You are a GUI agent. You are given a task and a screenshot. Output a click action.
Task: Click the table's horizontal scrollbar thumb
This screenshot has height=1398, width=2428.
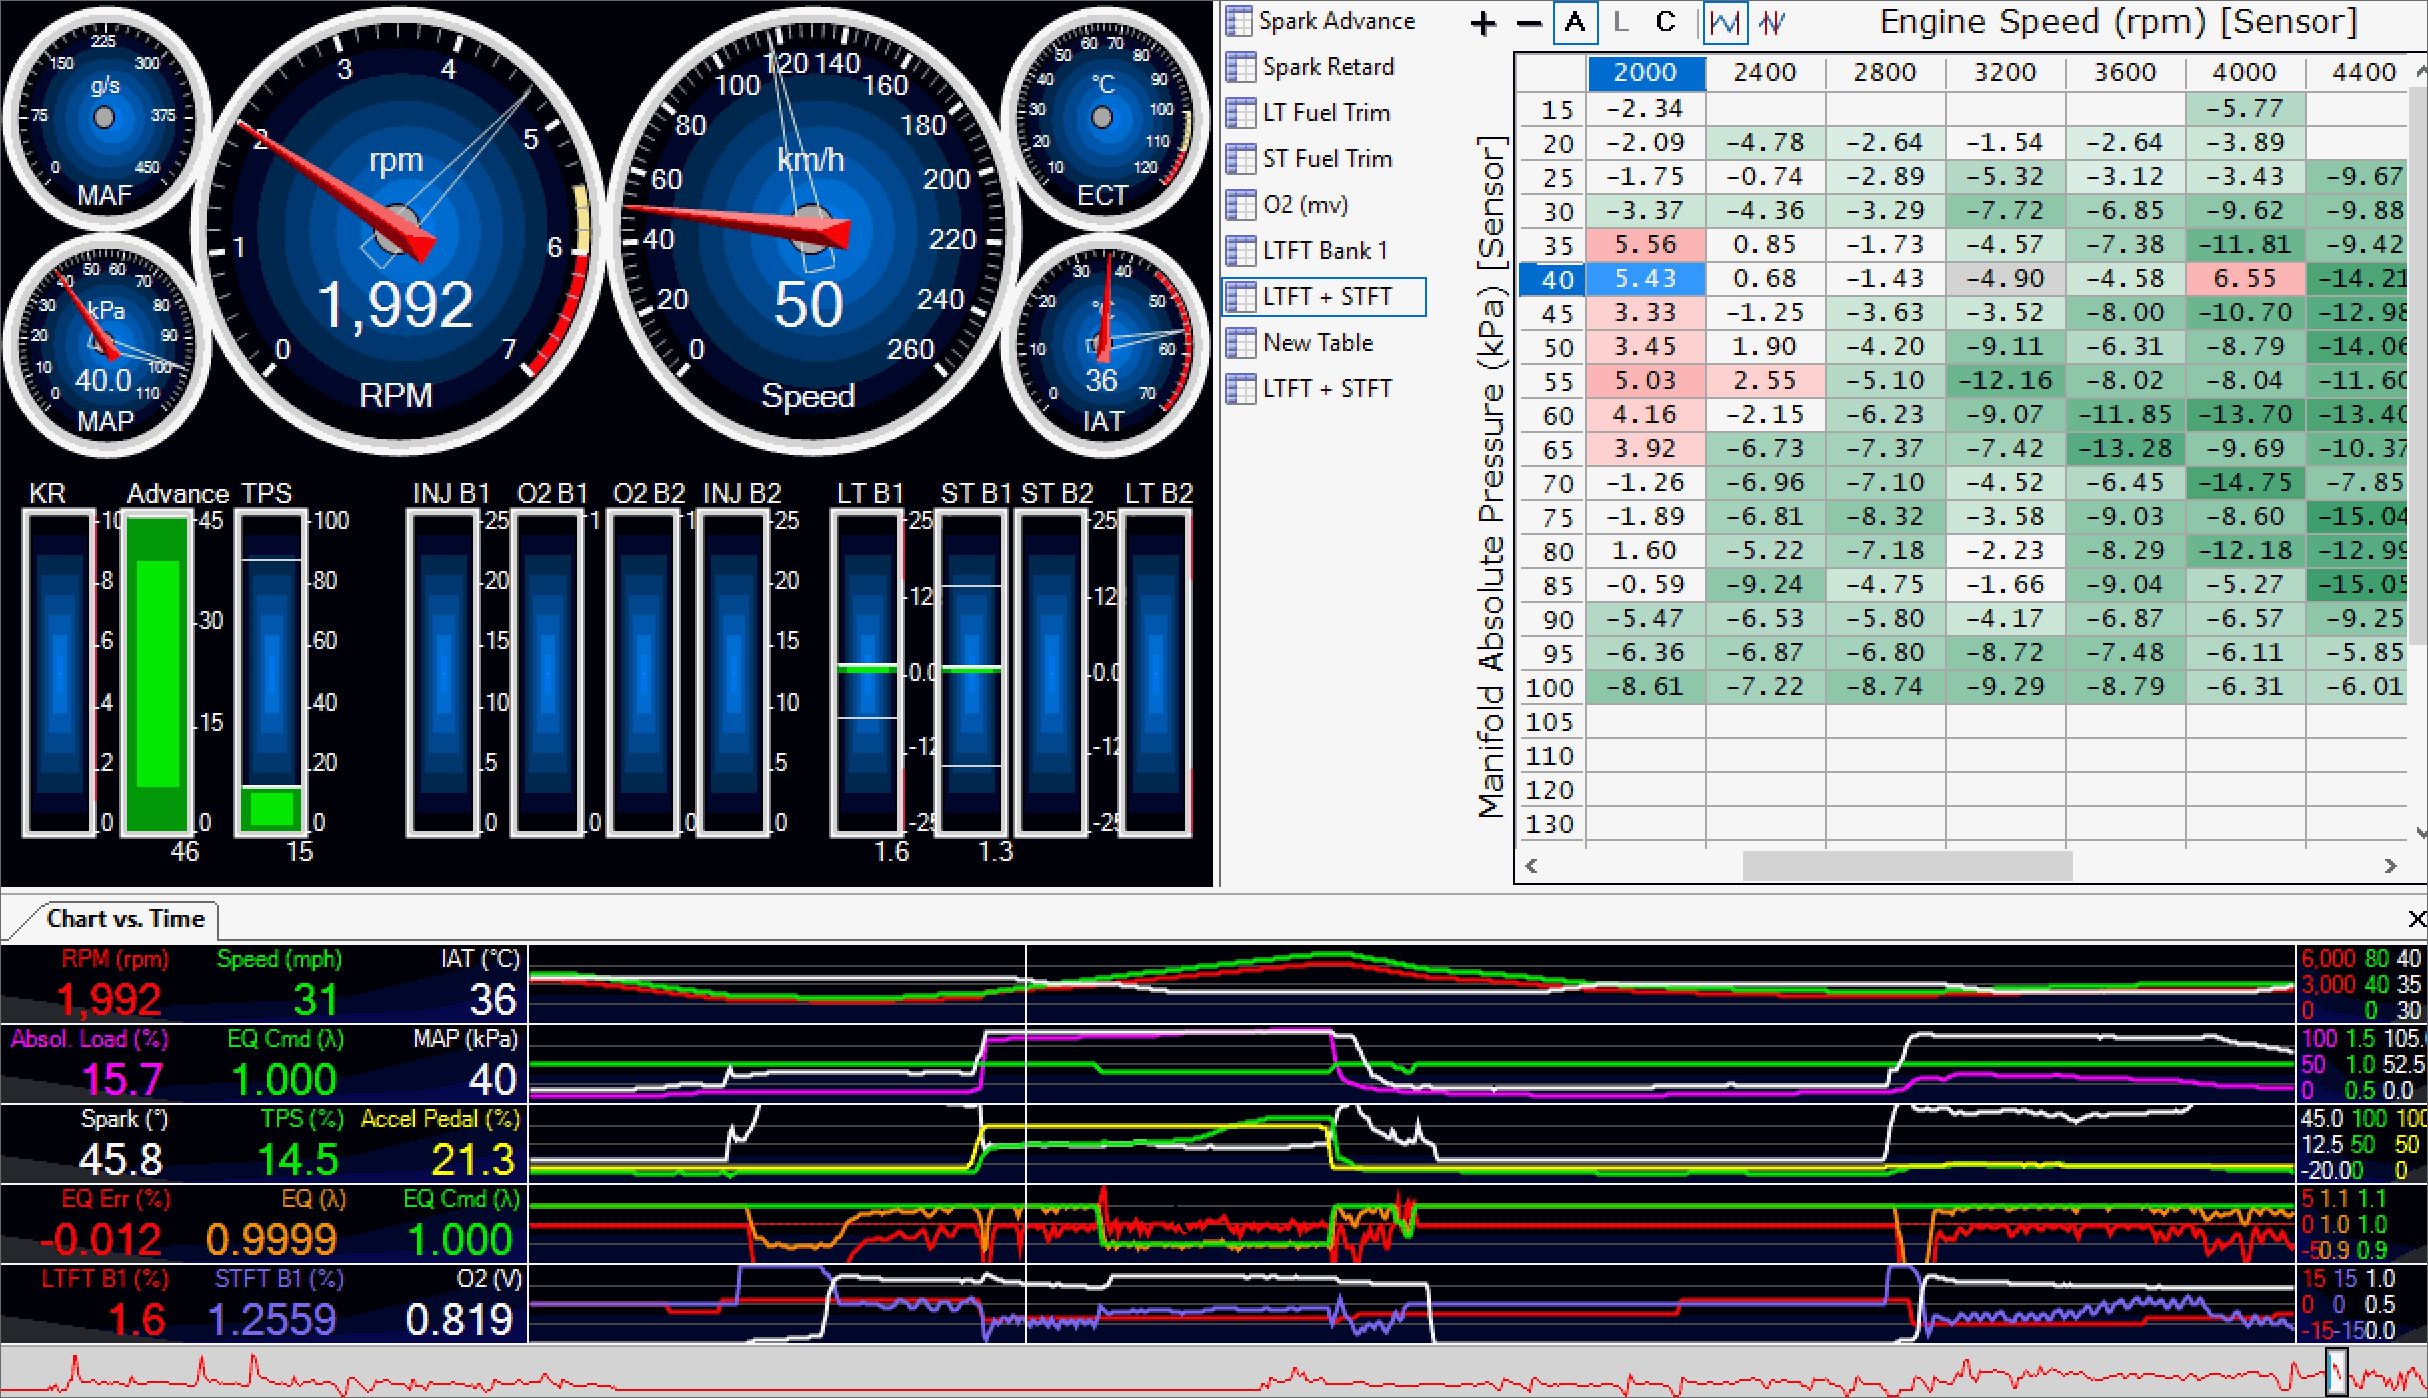coord(1907,866)
